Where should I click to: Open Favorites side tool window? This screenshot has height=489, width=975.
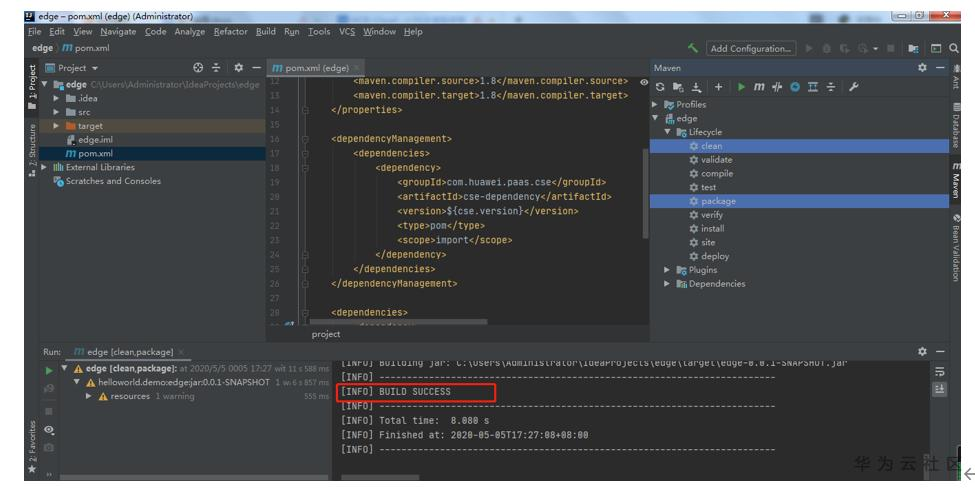tap(32, 447)
